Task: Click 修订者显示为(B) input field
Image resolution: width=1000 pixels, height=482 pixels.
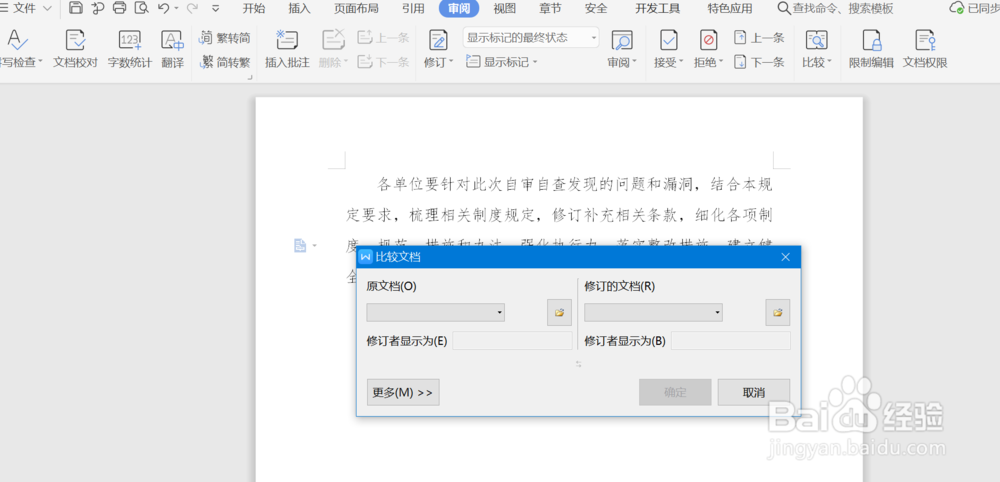Action: [731, 340]
